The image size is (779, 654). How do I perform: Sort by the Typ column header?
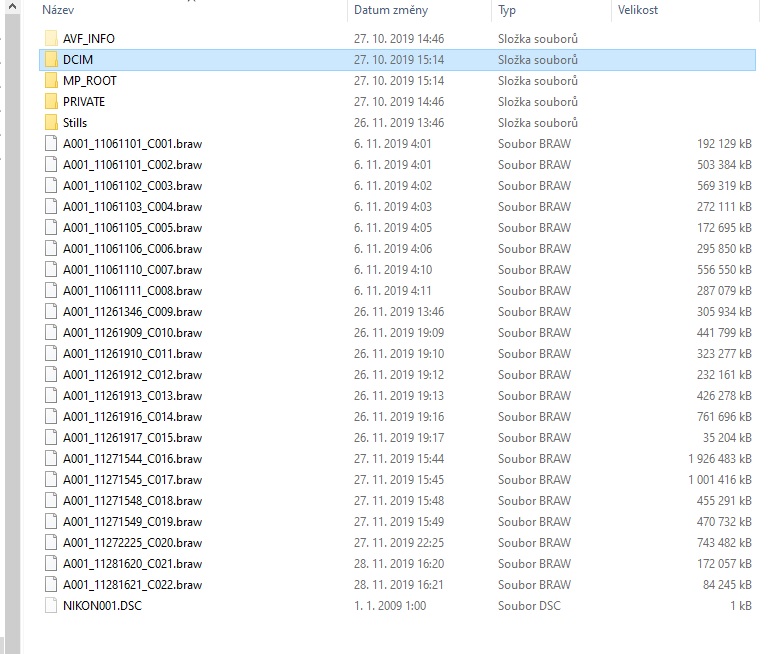point(507,10)
